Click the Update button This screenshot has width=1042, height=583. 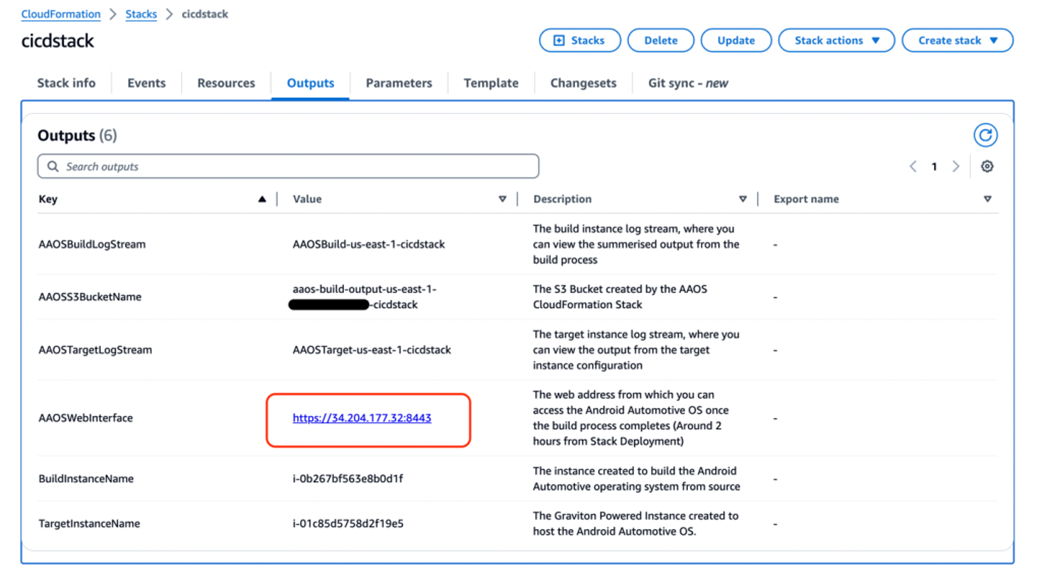tap(736, 41)
